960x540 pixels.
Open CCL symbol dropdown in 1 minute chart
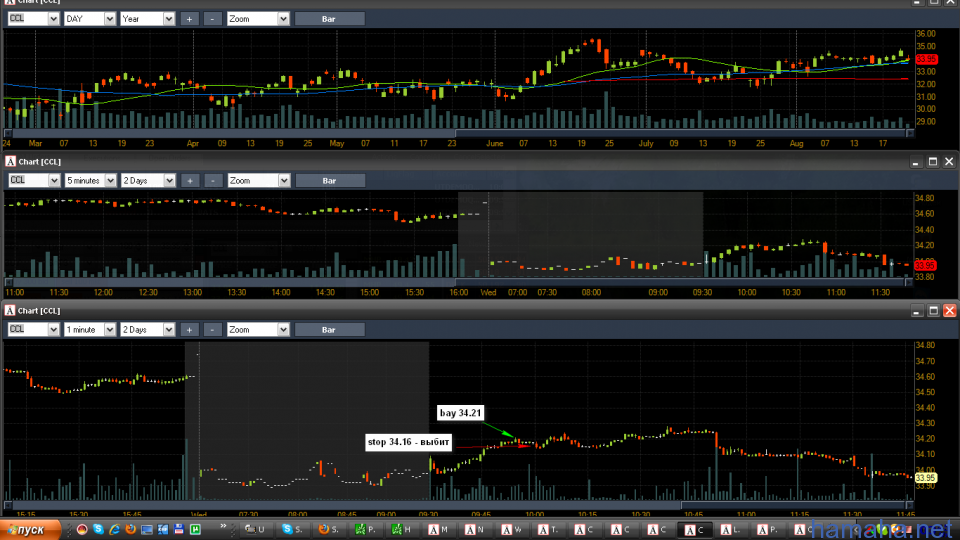coord(53,329)
